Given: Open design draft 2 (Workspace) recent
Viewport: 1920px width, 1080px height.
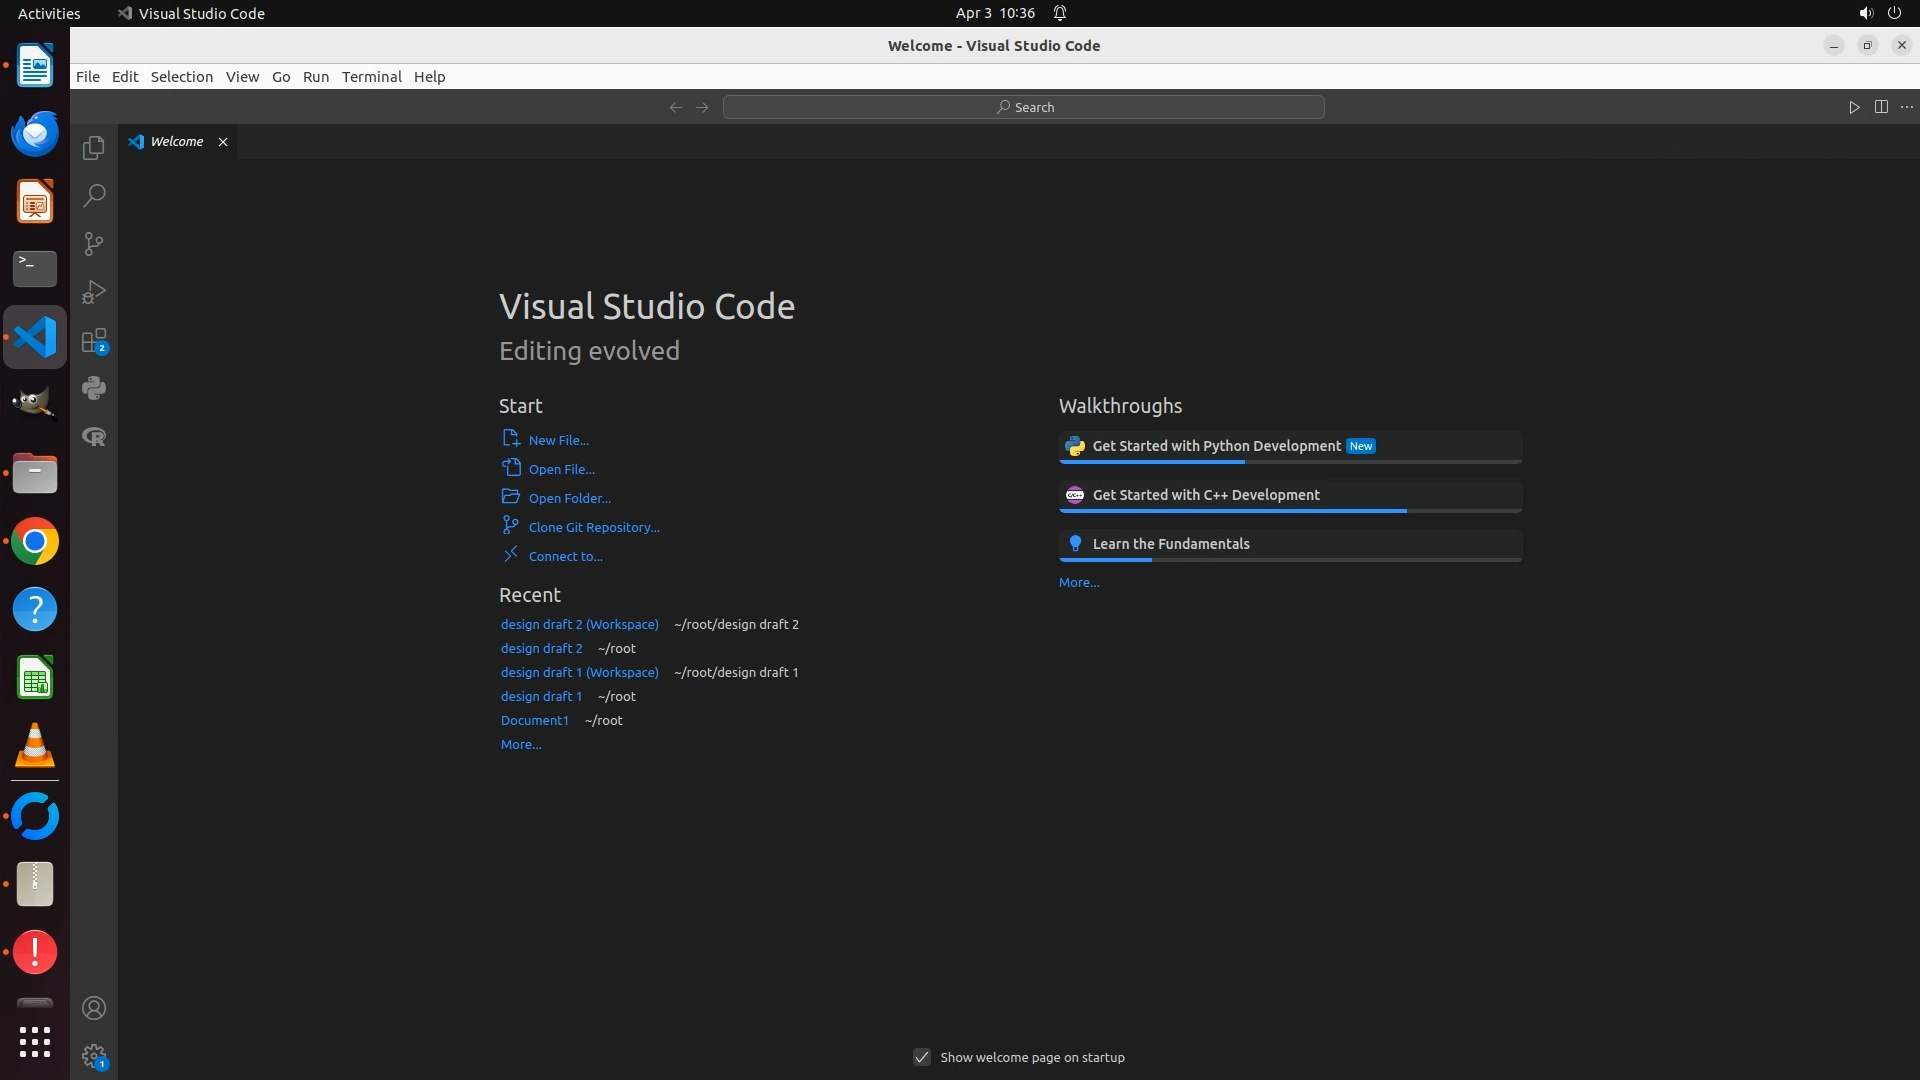Looking at the screenshot, I should point(580,624).
